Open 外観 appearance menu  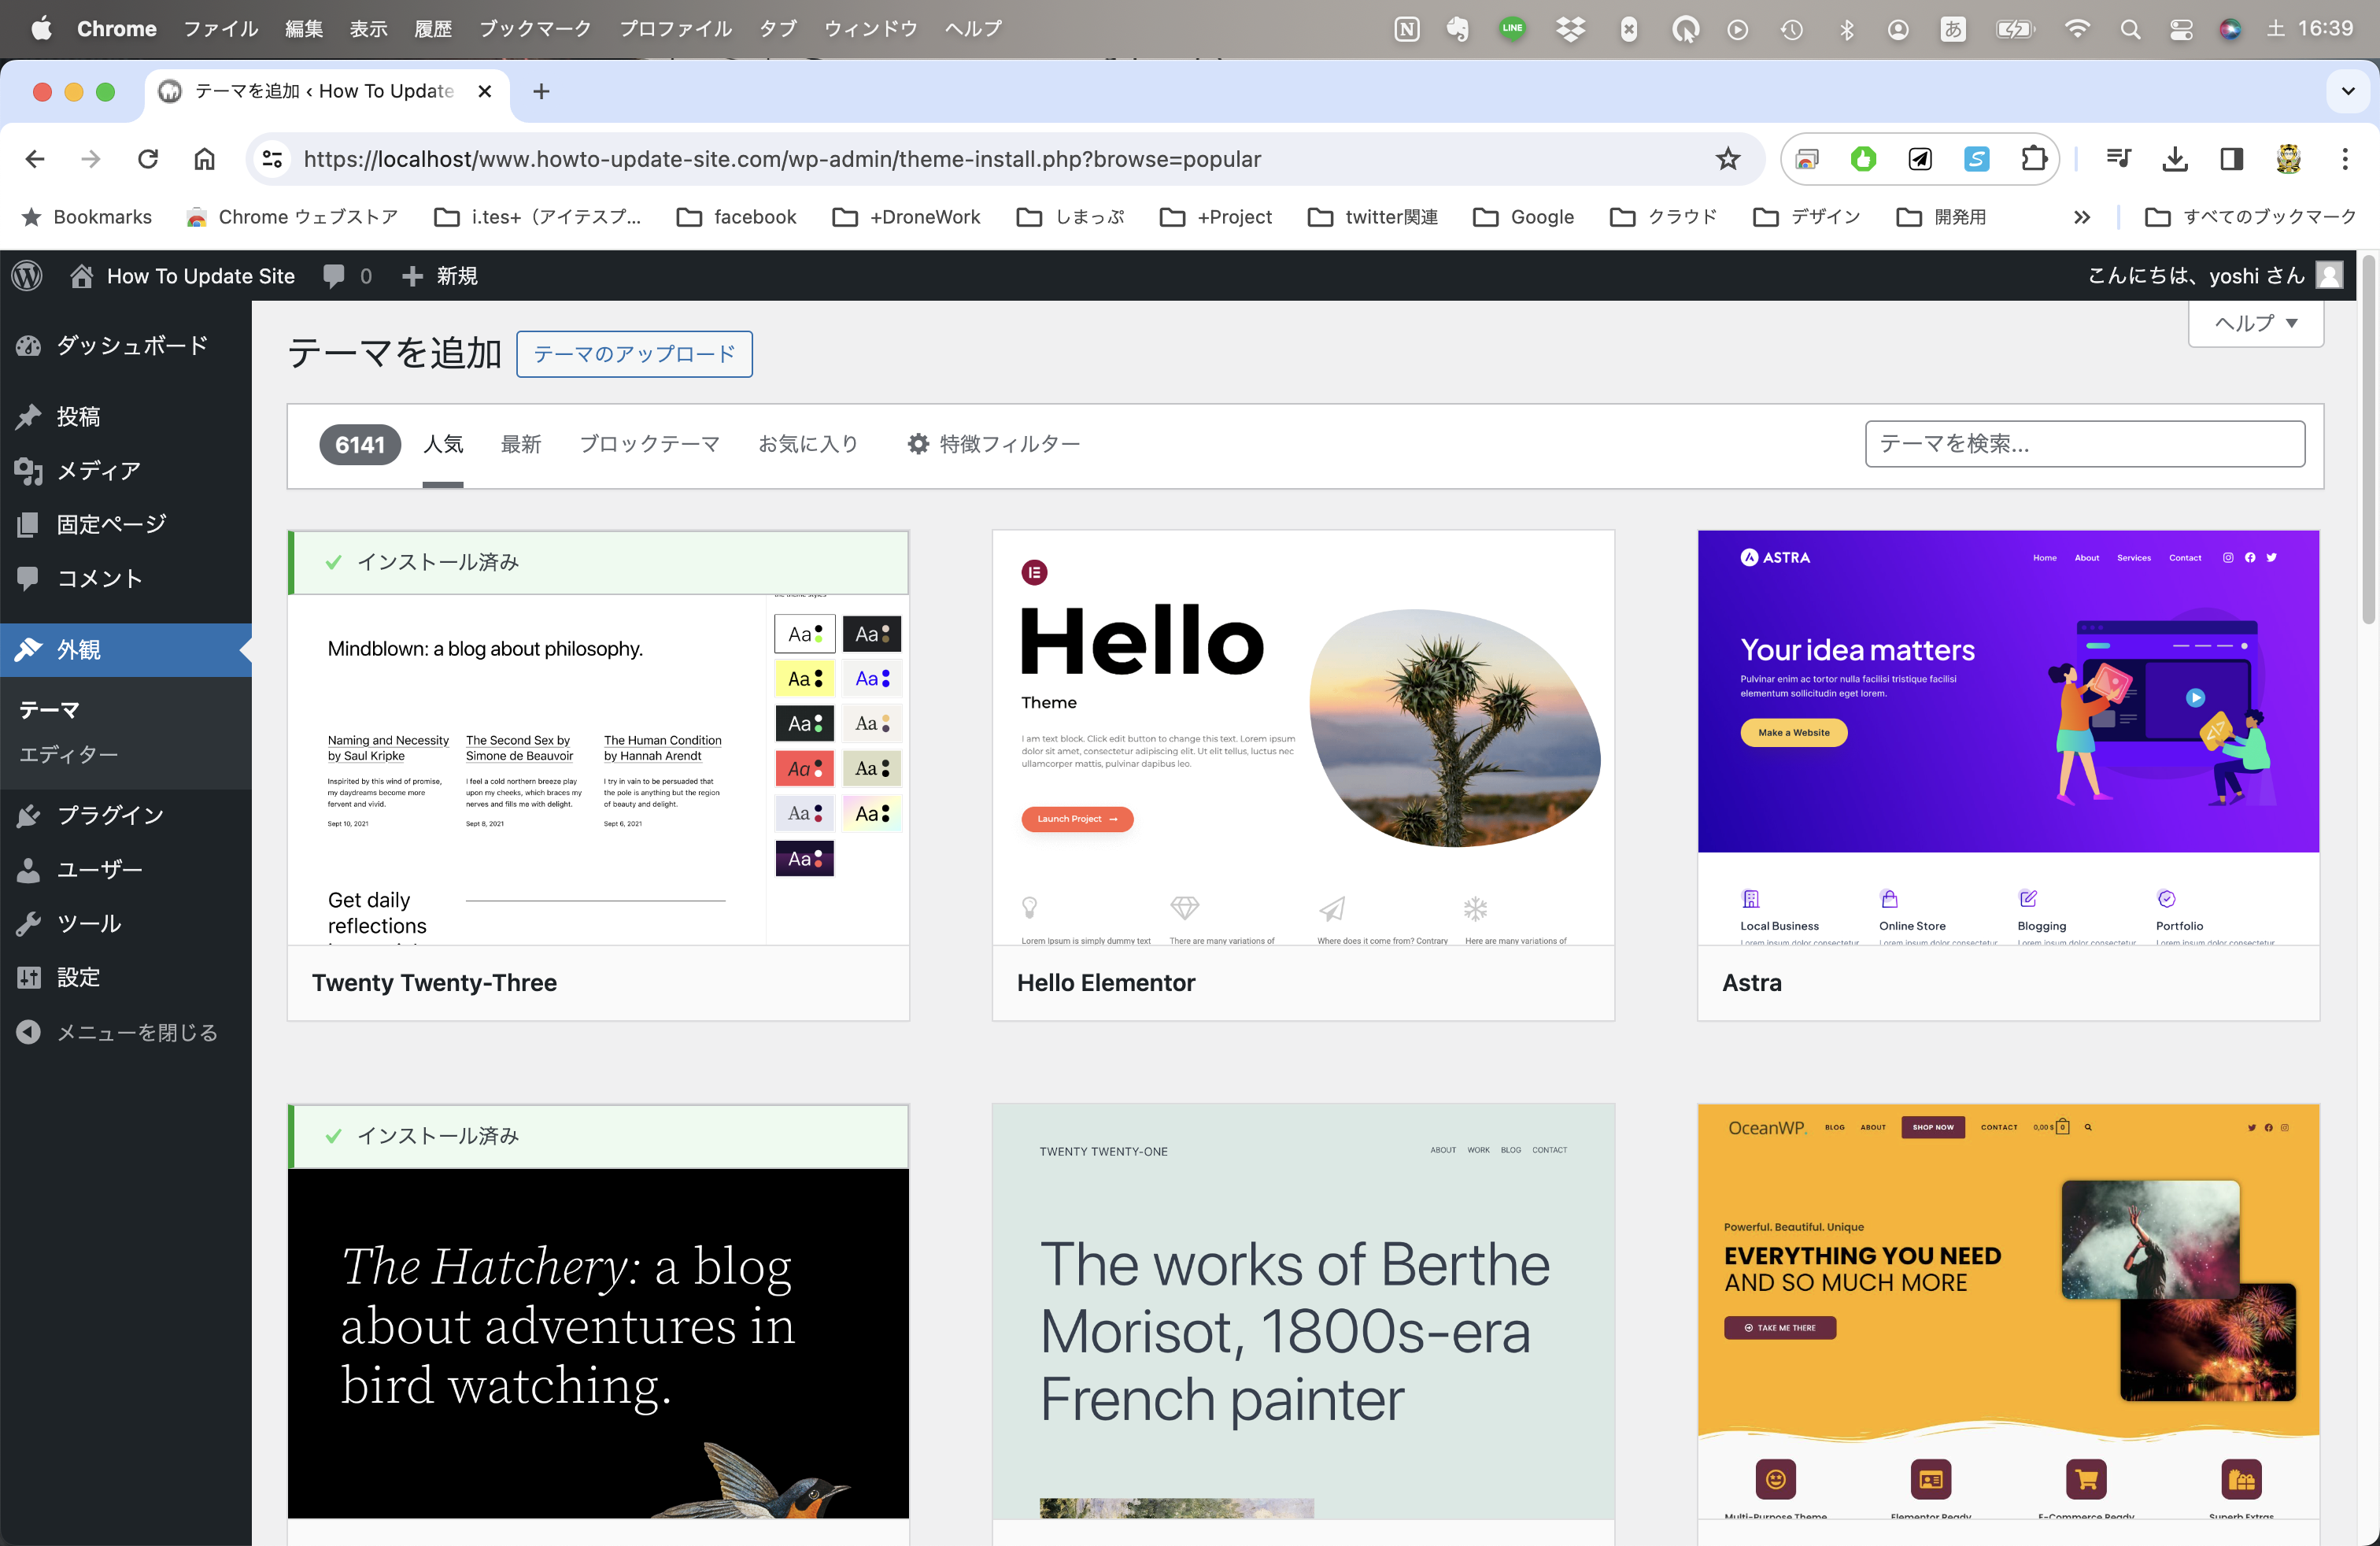[126, 650]
